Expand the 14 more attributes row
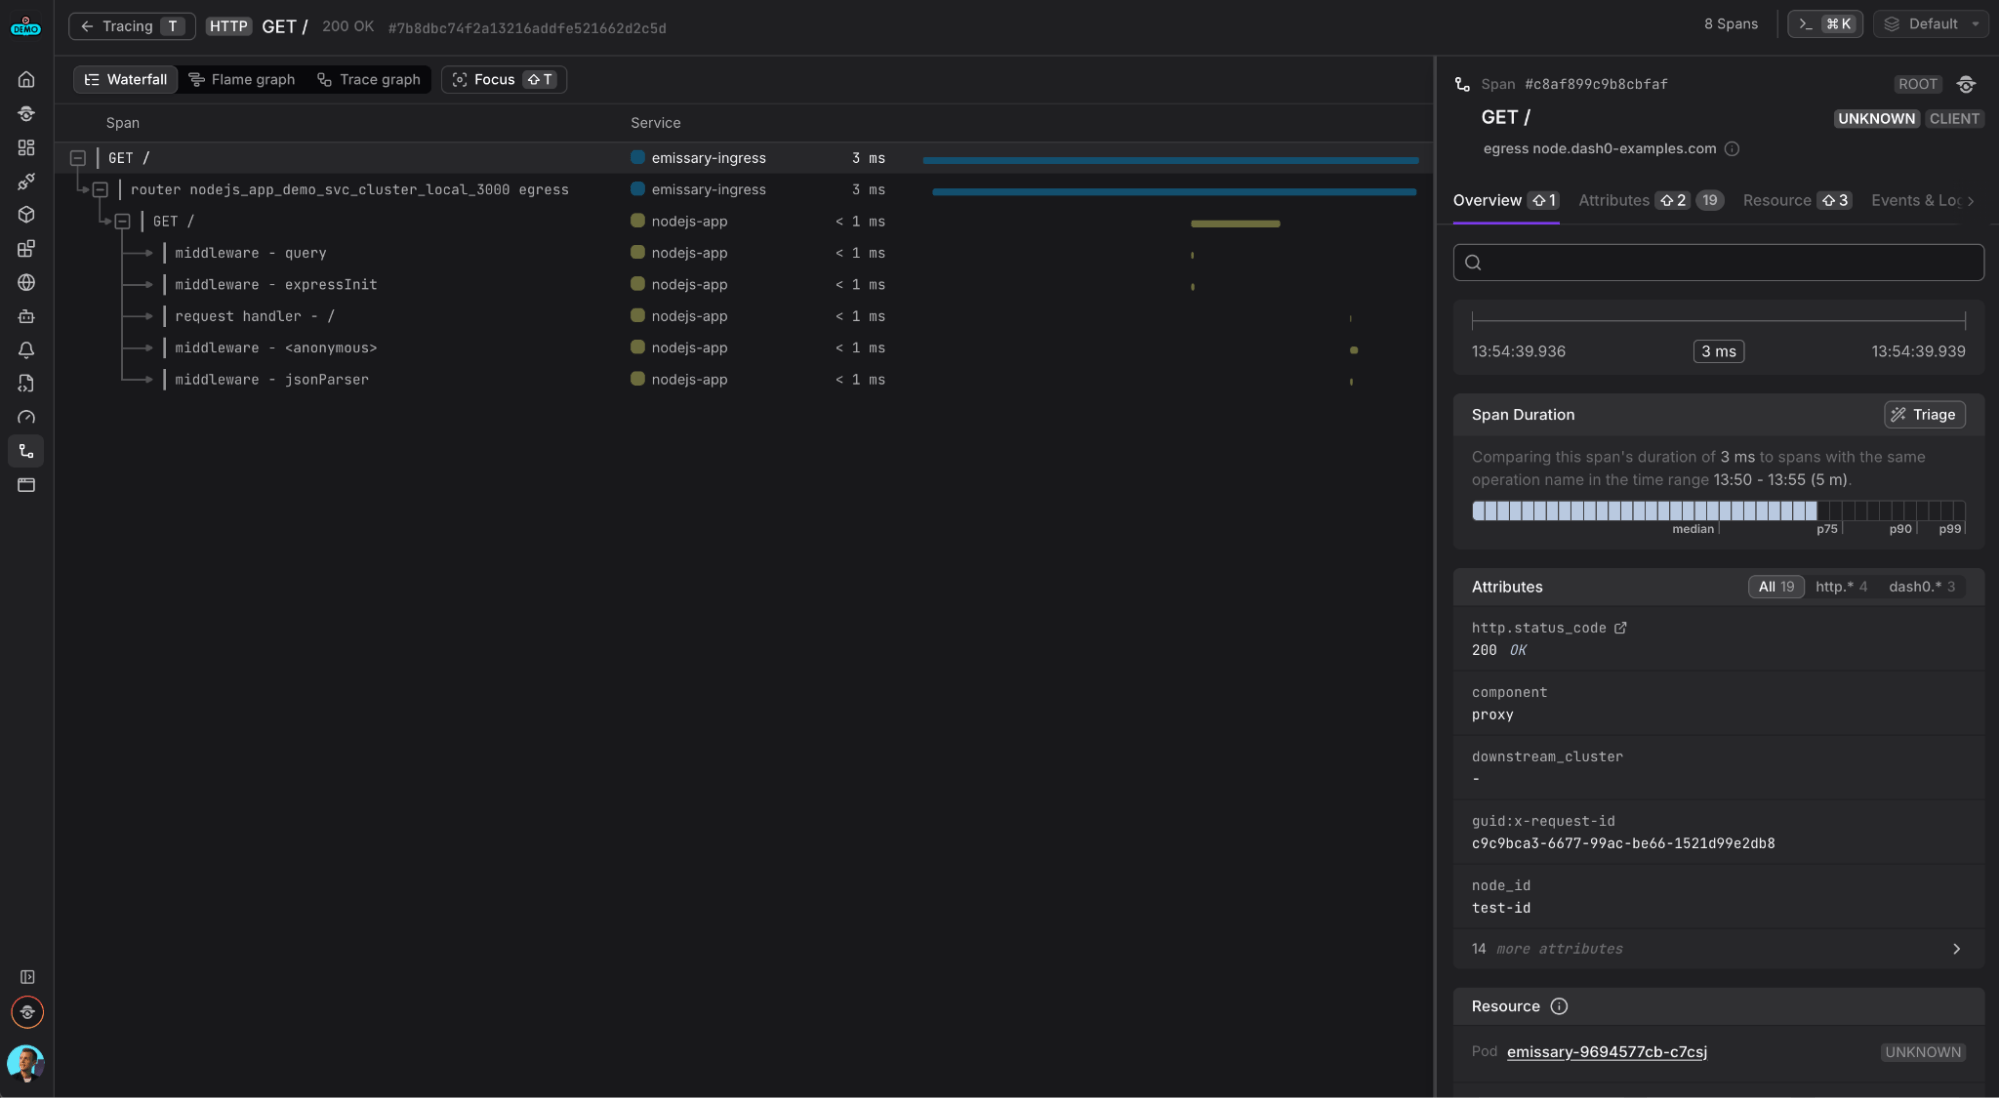The image size is (1999, 1099). (1718, 949)
